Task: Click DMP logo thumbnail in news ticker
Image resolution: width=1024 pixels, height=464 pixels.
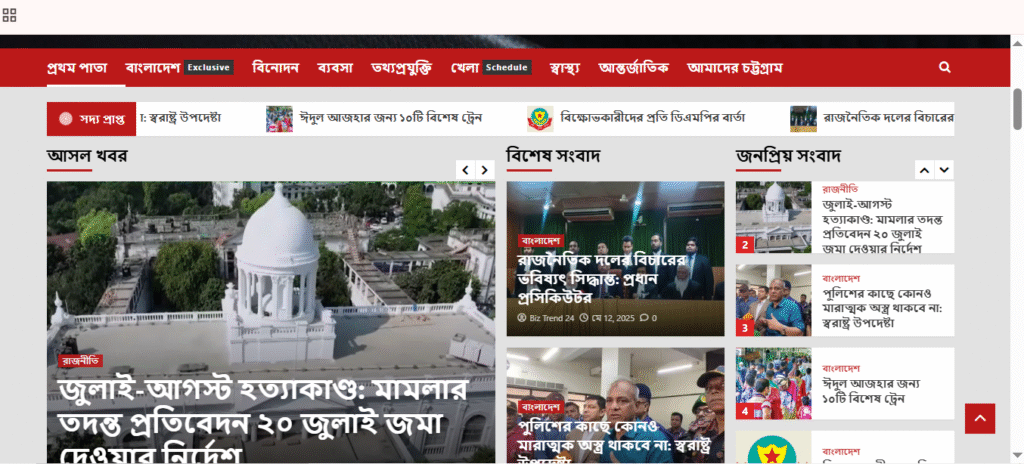Action: [540, 119]
